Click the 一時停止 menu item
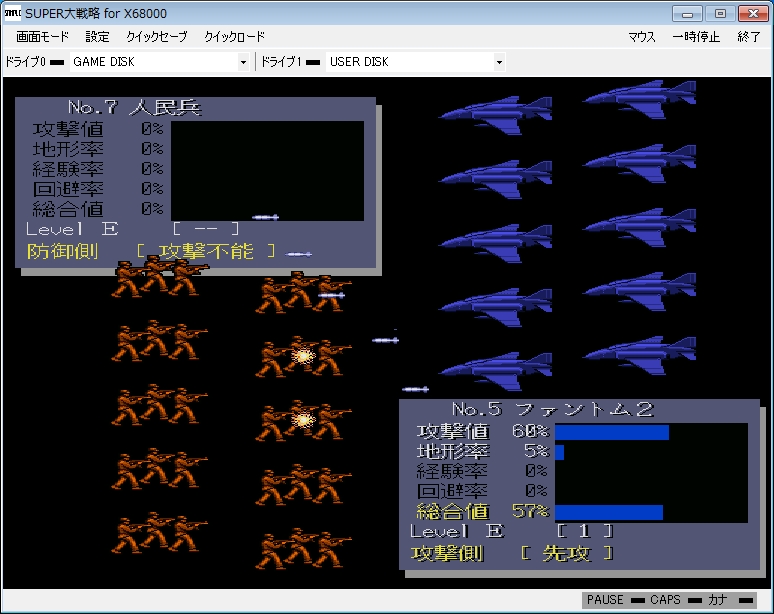 click(696, 37)
